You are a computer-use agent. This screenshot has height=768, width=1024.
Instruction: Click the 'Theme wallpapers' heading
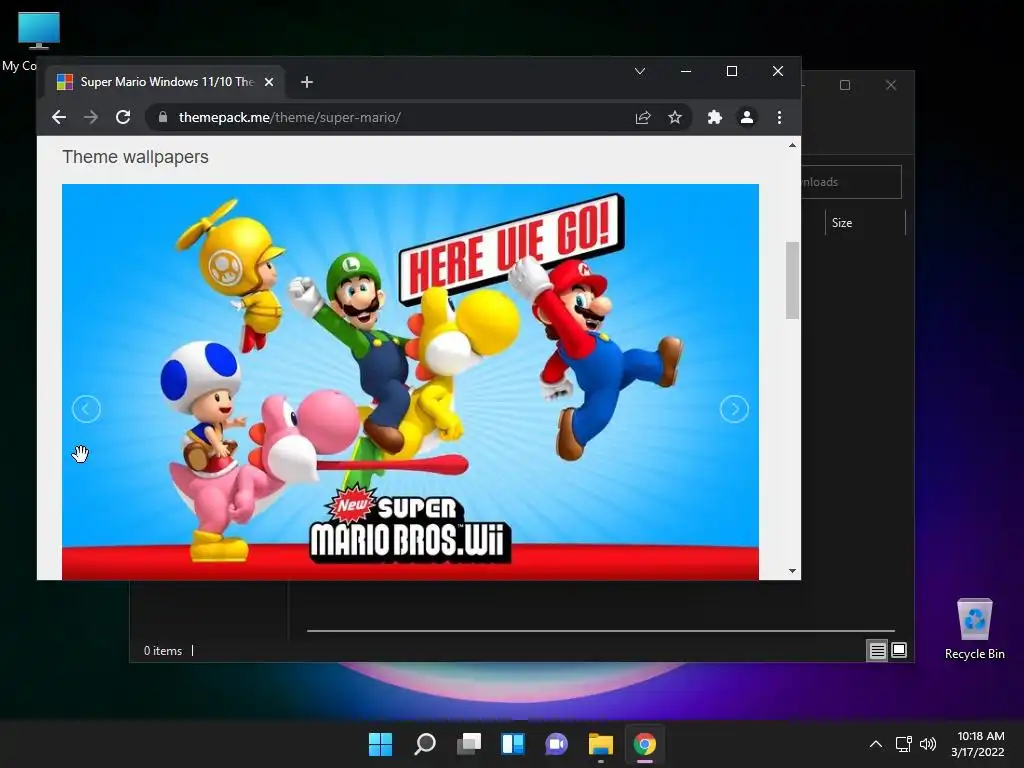[x=135, y=157]
